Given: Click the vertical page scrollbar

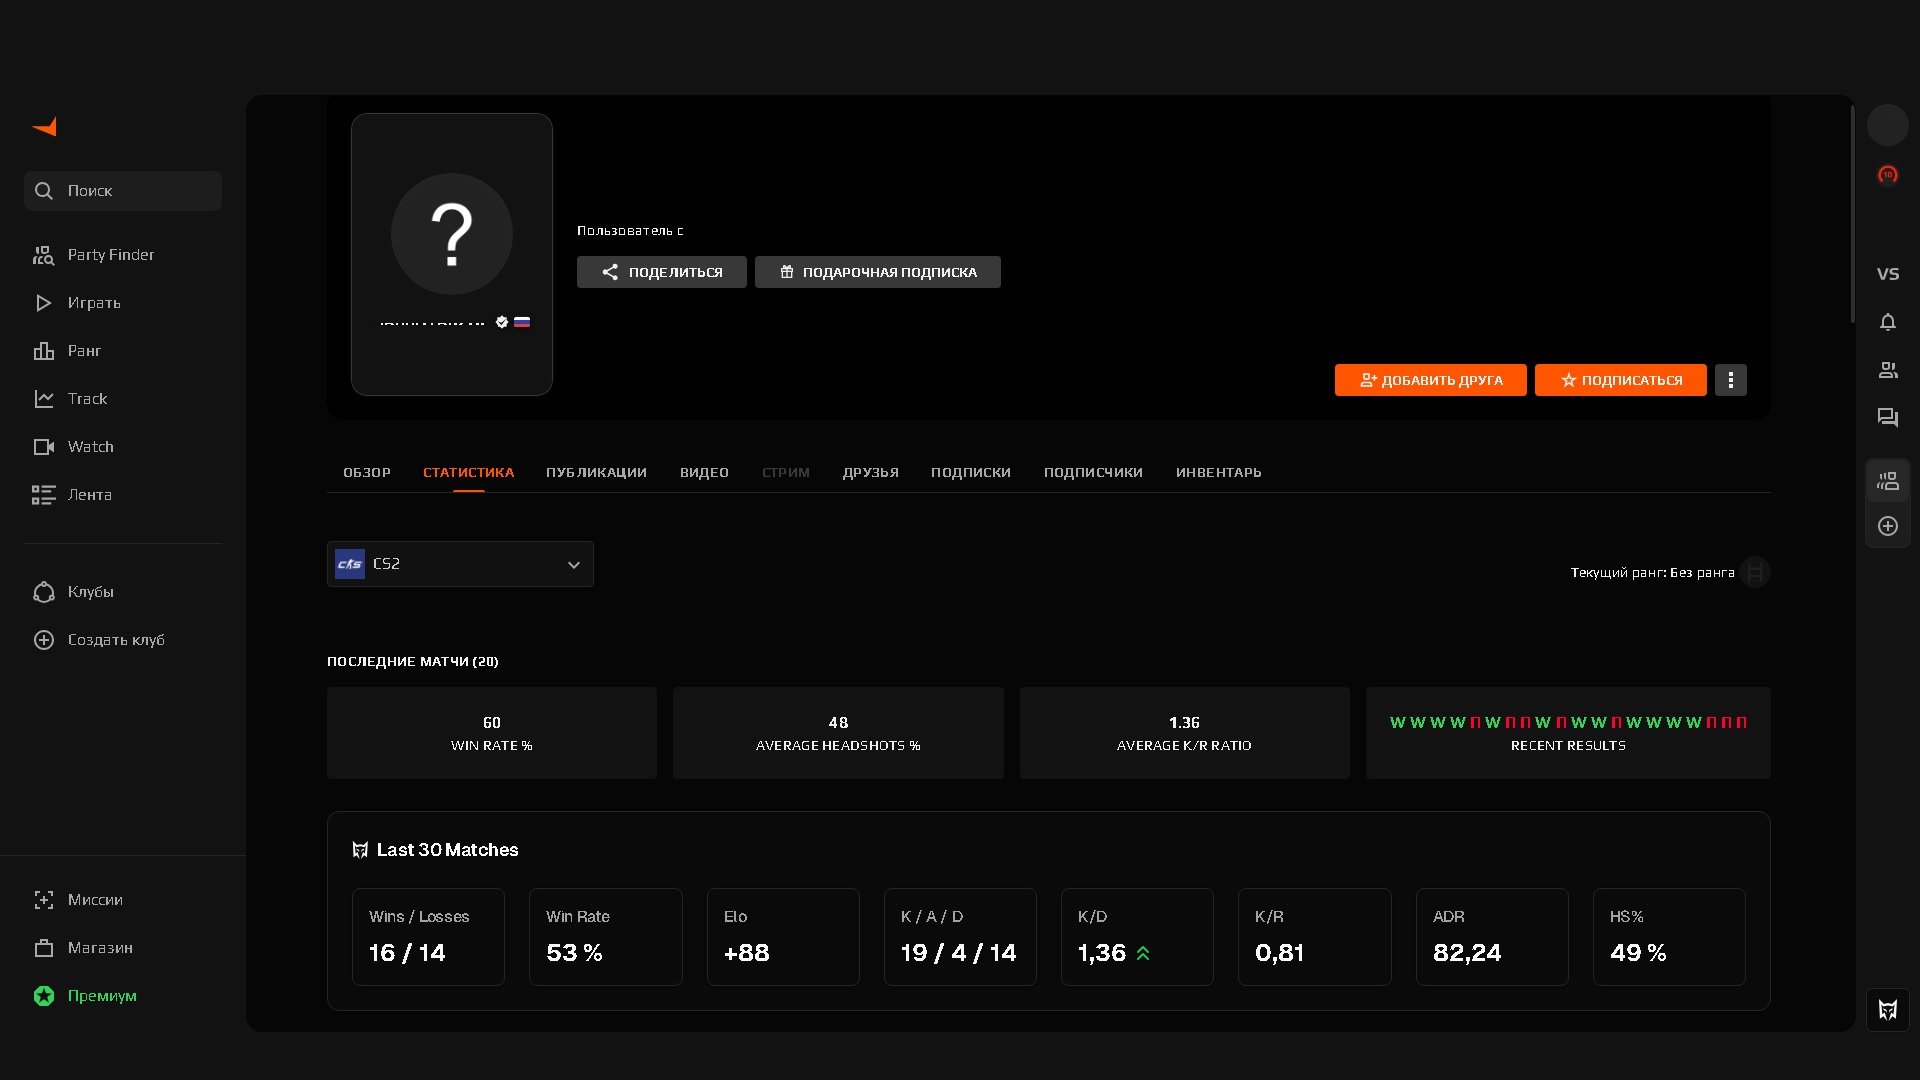Looking at the screenshot, I should coord(1852,215).
